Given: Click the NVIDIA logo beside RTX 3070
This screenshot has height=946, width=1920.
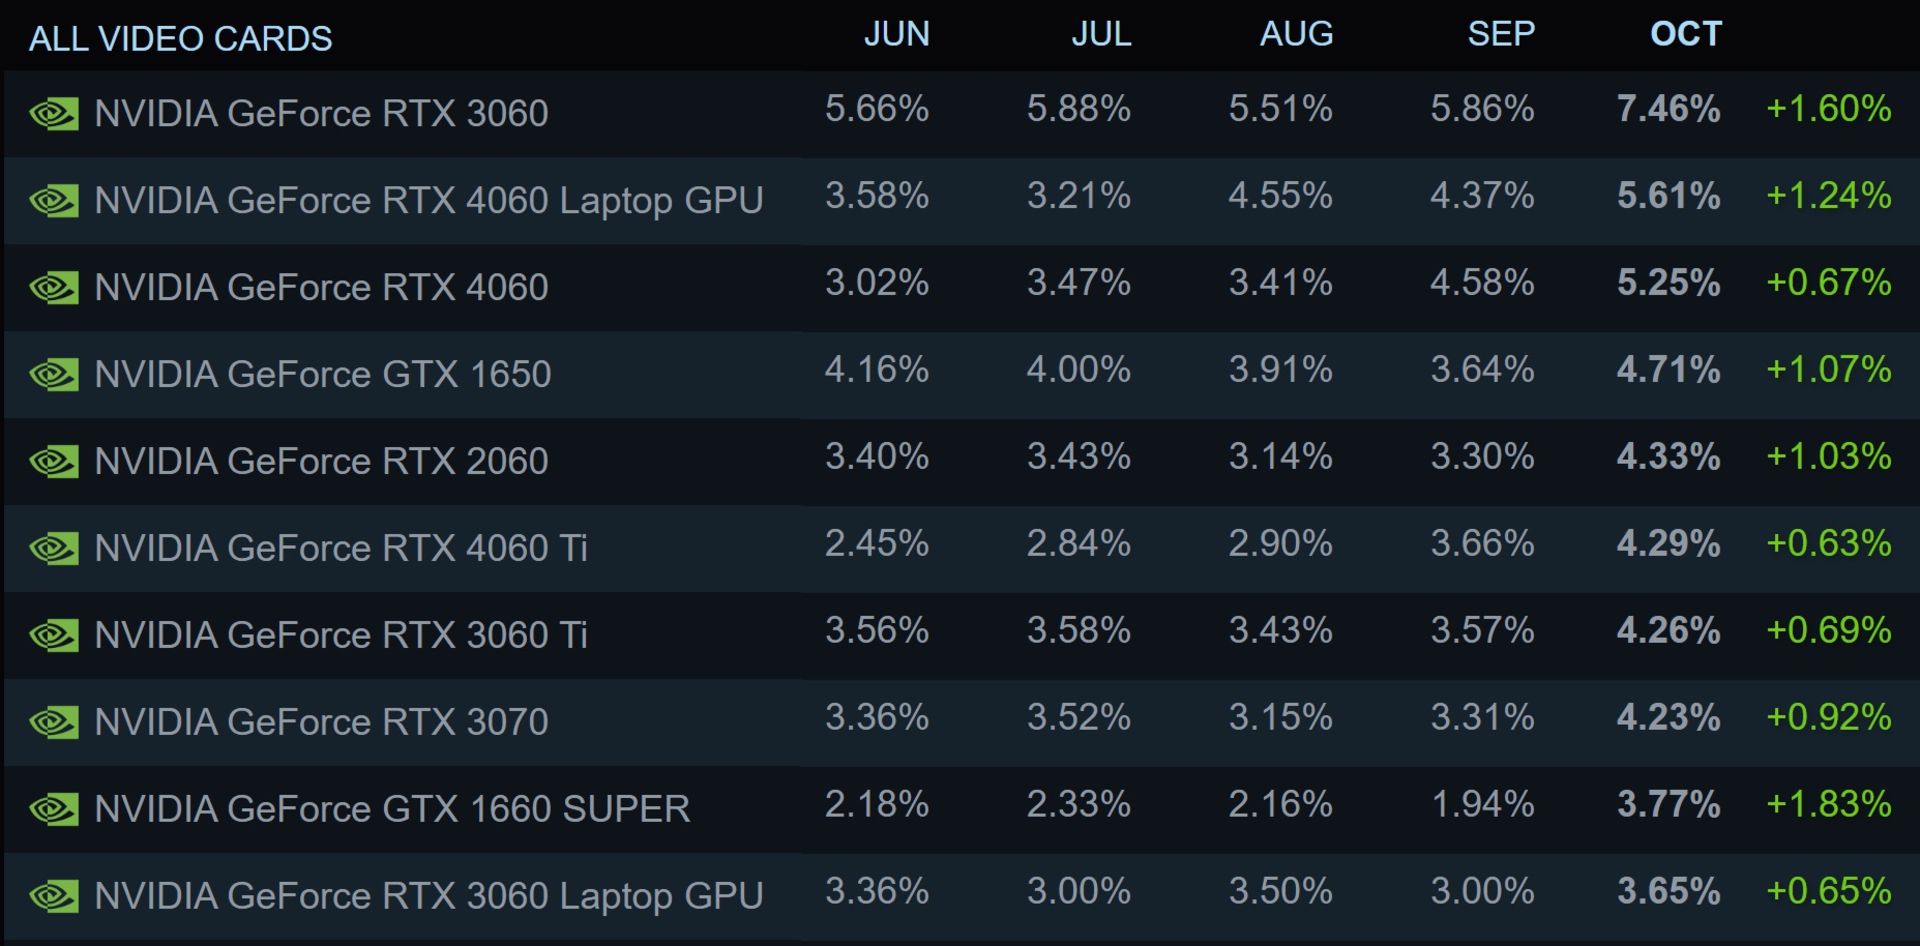Looking at the screenshot, I should pos(54,722).
